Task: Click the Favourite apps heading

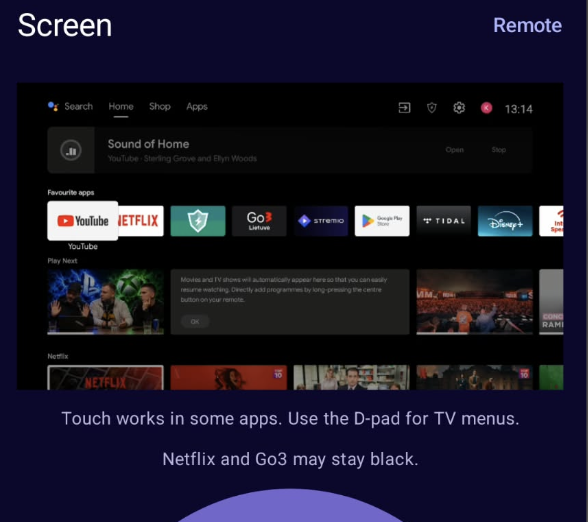Action: [70, 193]
